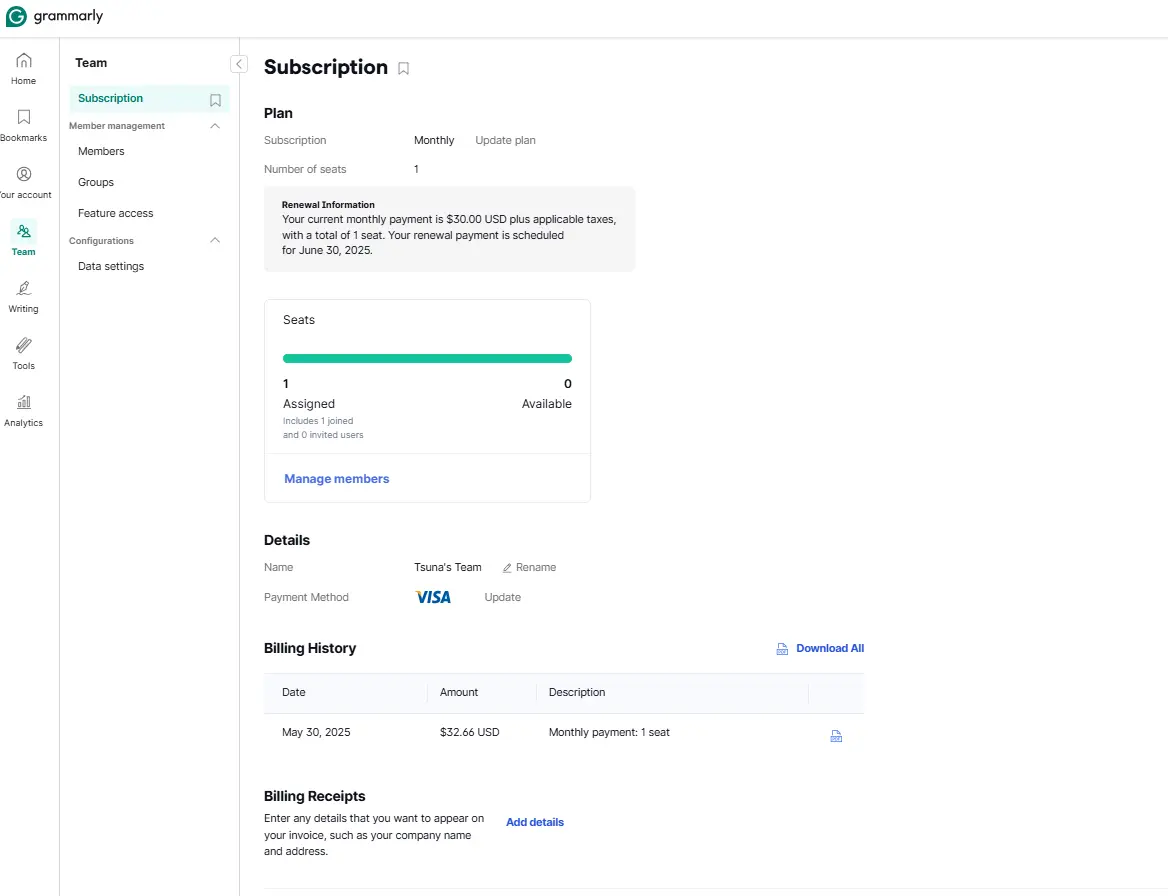
Task: Select the Writing sidebar icon
Action: click(x=24, y=296)
